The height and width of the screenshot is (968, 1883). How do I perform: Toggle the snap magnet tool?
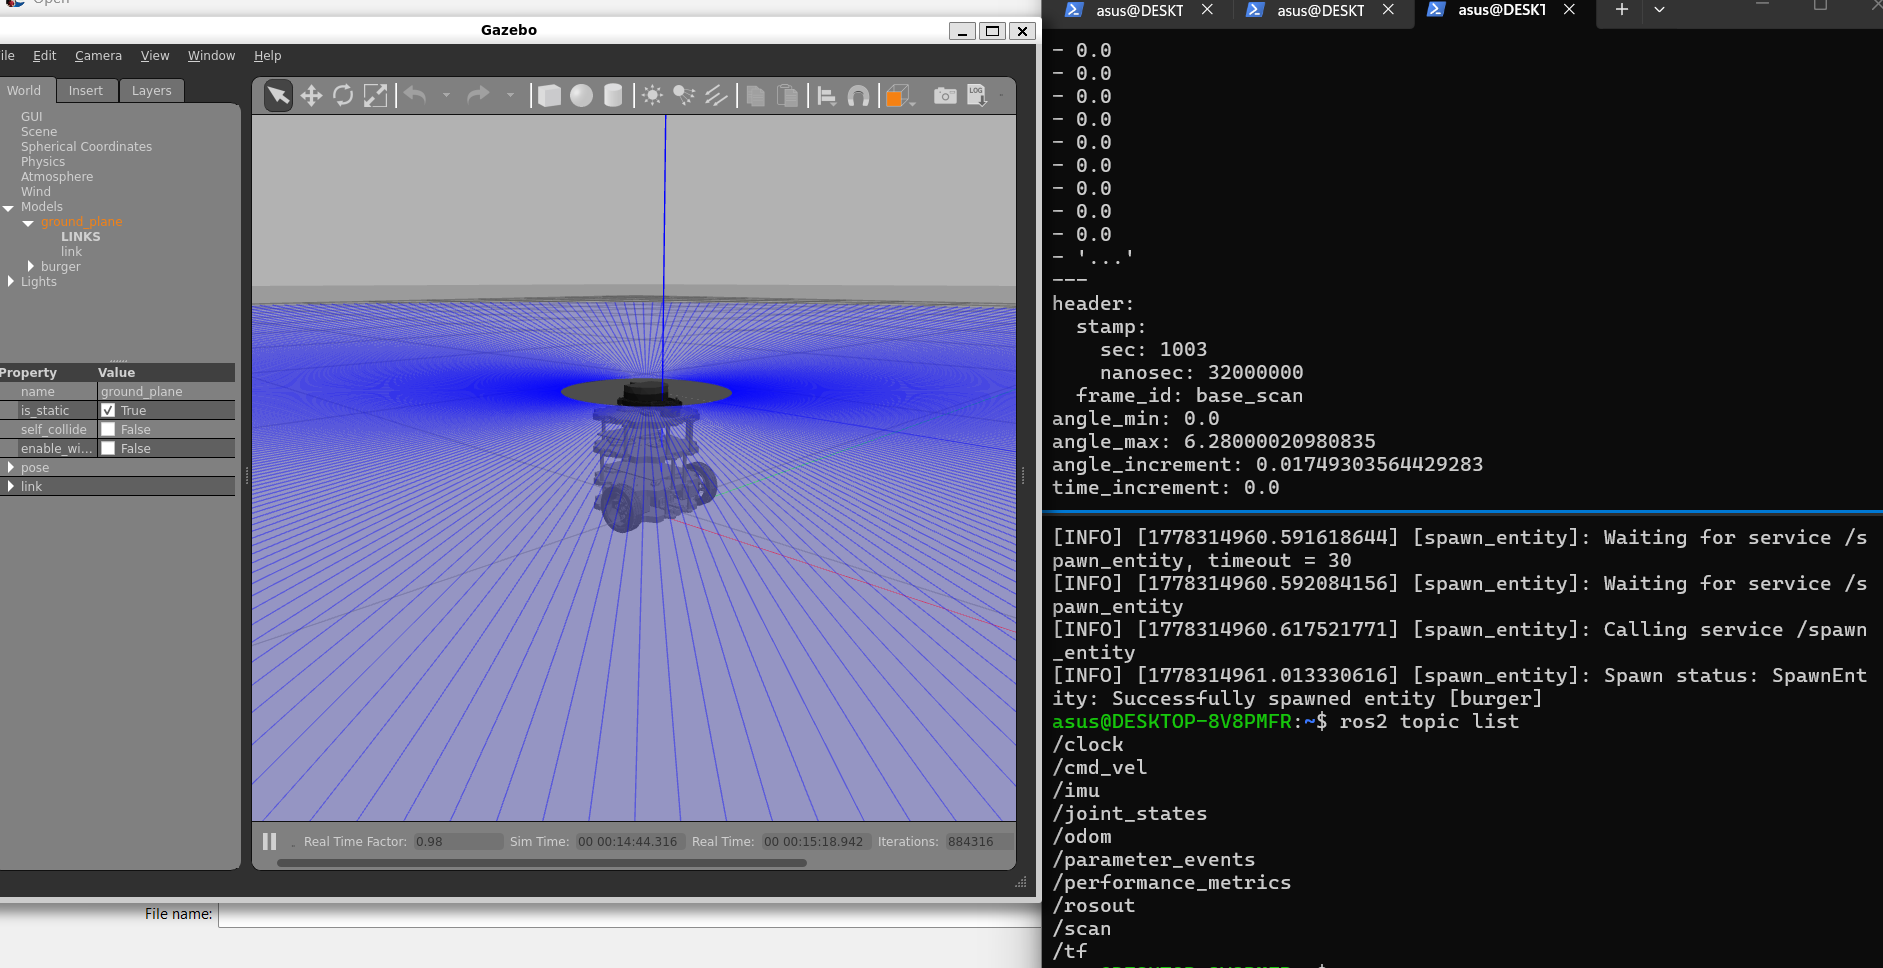pos(858,95)
